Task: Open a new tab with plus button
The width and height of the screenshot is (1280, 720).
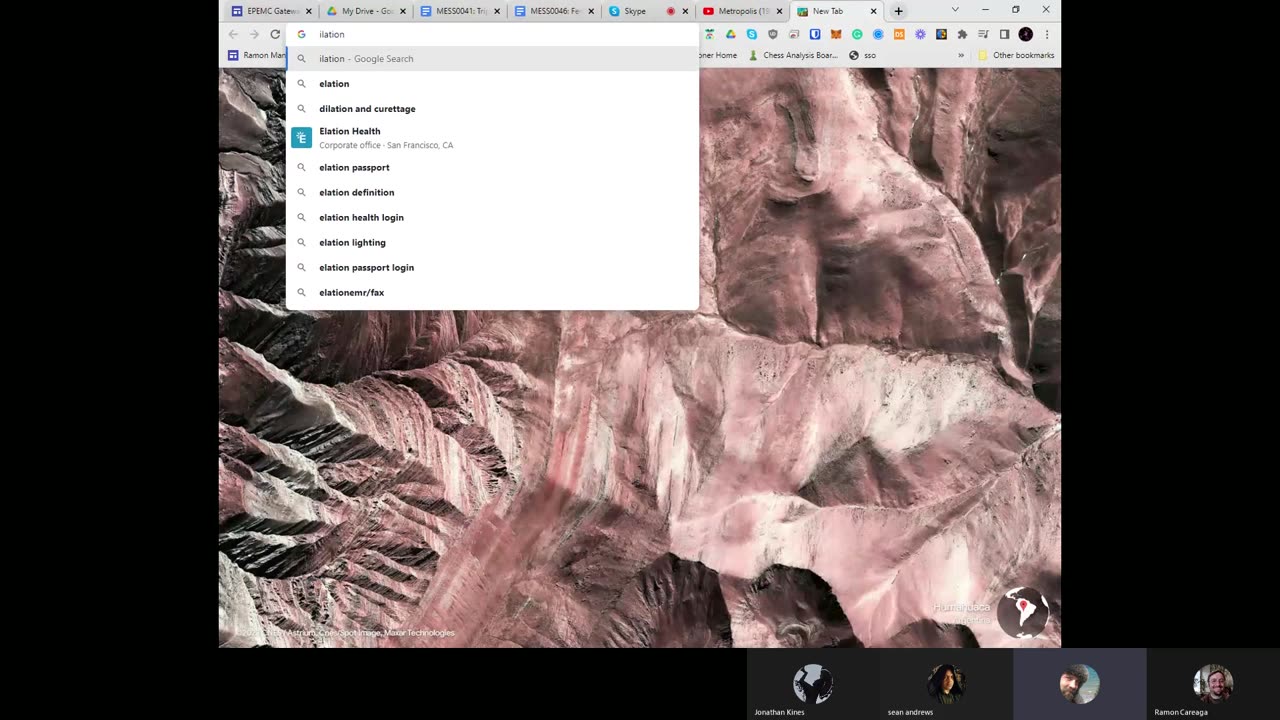Action: [898, 11]
